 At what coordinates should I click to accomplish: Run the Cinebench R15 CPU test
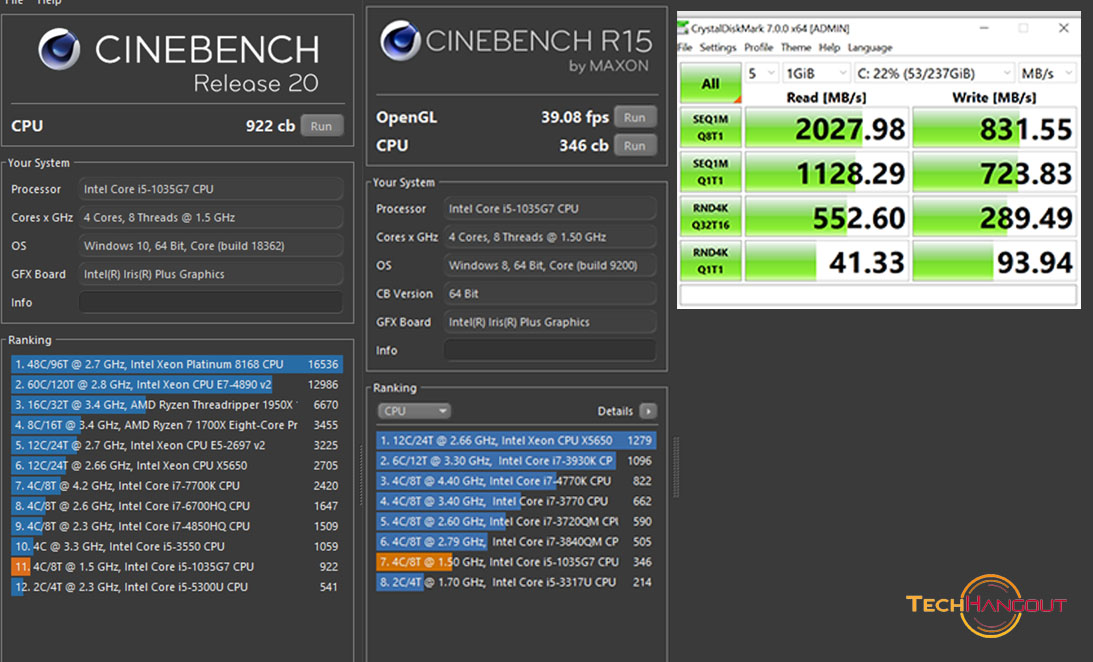point(634,146)
